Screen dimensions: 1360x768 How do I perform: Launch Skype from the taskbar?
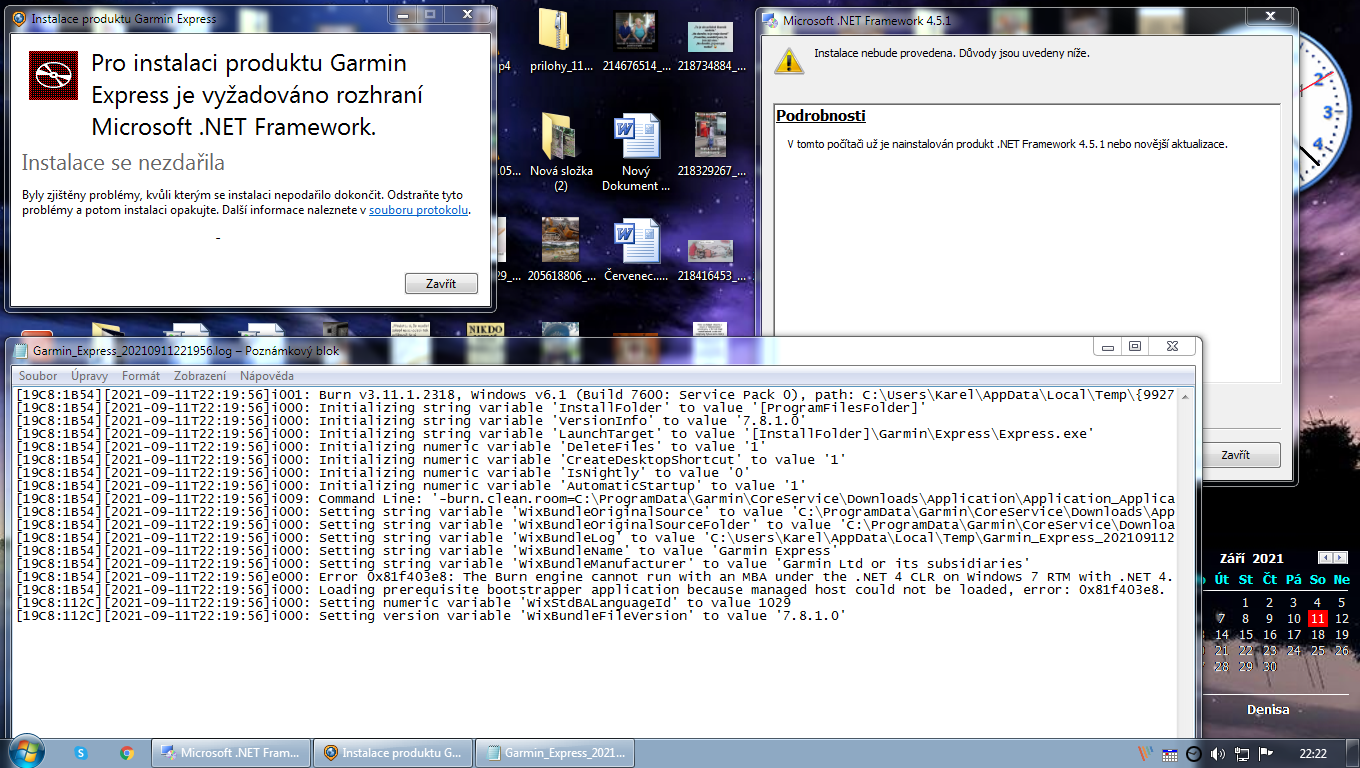[81, 753]
